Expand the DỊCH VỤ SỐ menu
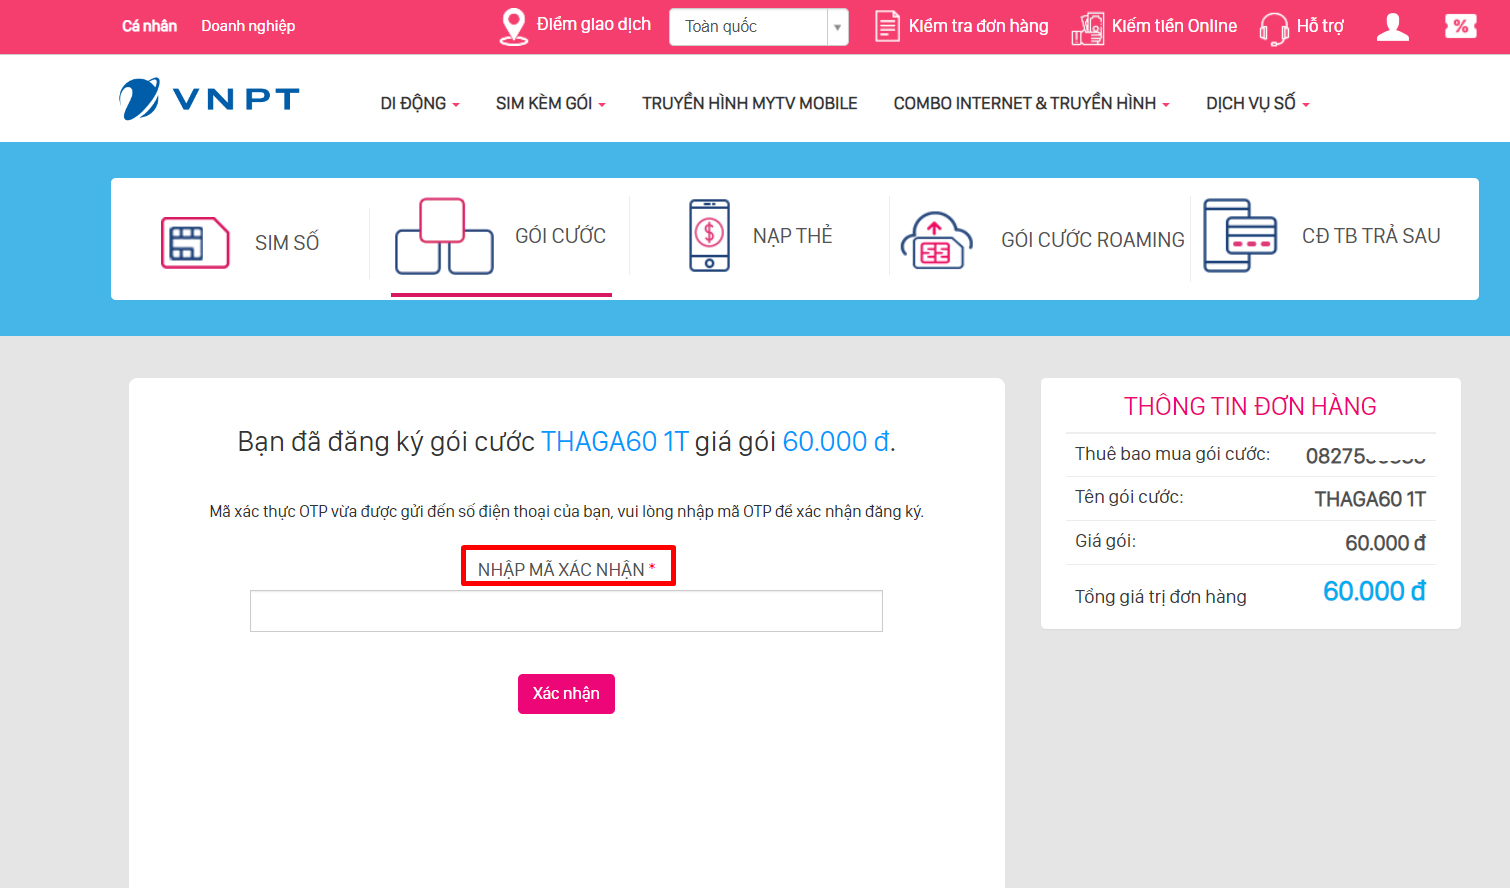Screen dimensions: 1510x888 point(1258,103)
